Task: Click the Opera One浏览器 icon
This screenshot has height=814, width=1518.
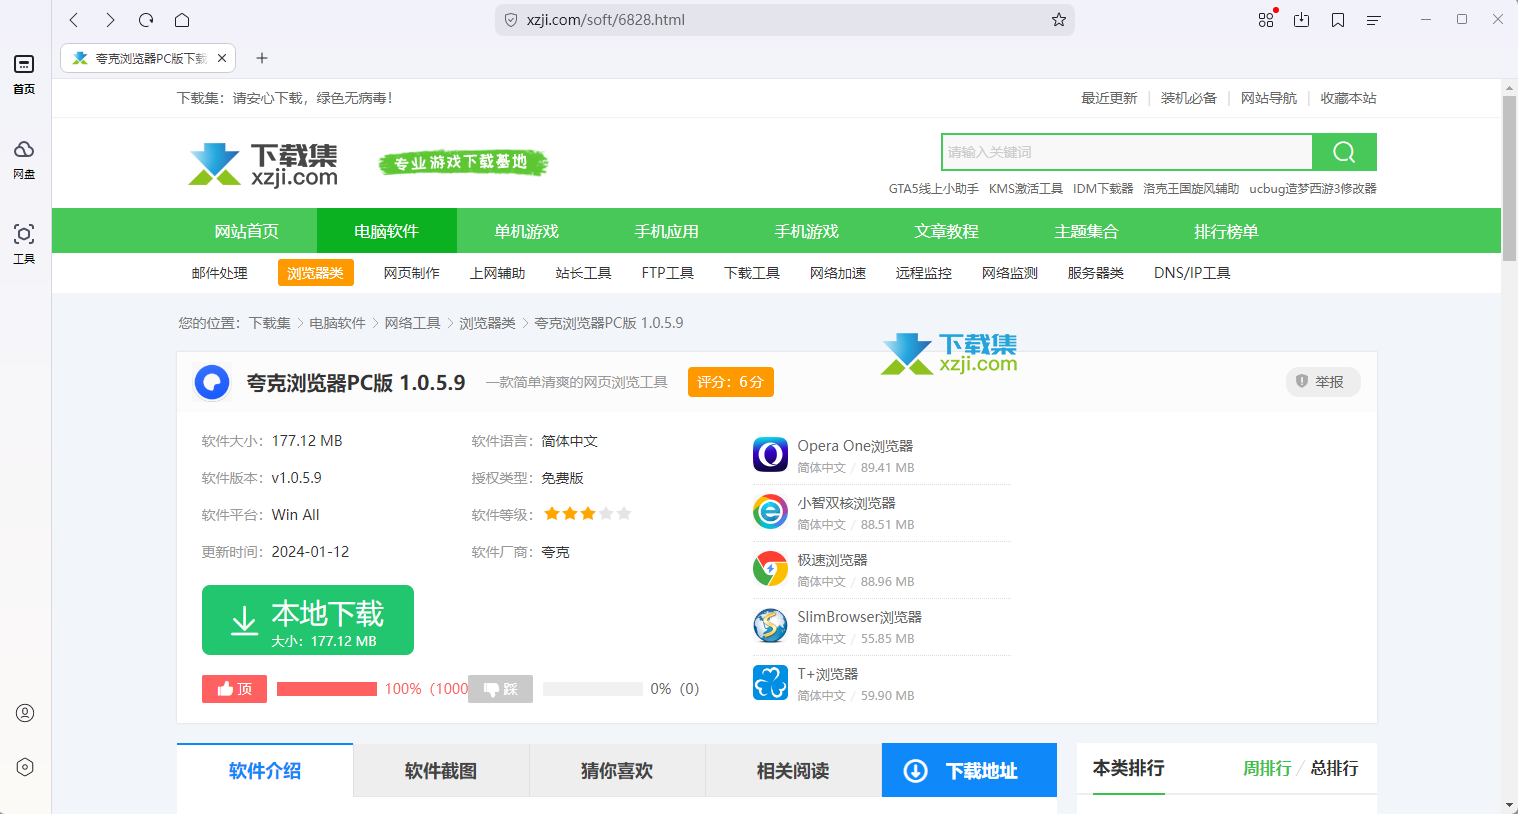Action: click(x=770, y=455)
